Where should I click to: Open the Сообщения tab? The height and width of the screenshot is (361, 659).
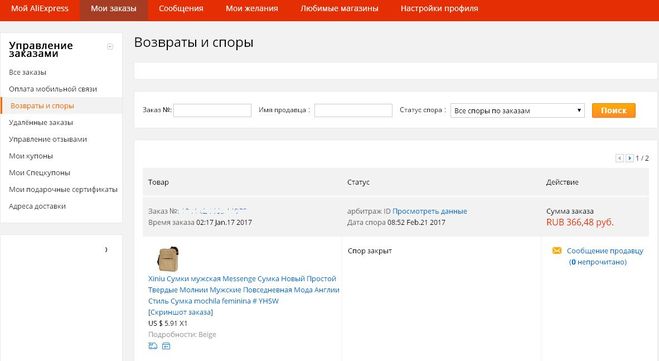point(181,8)
